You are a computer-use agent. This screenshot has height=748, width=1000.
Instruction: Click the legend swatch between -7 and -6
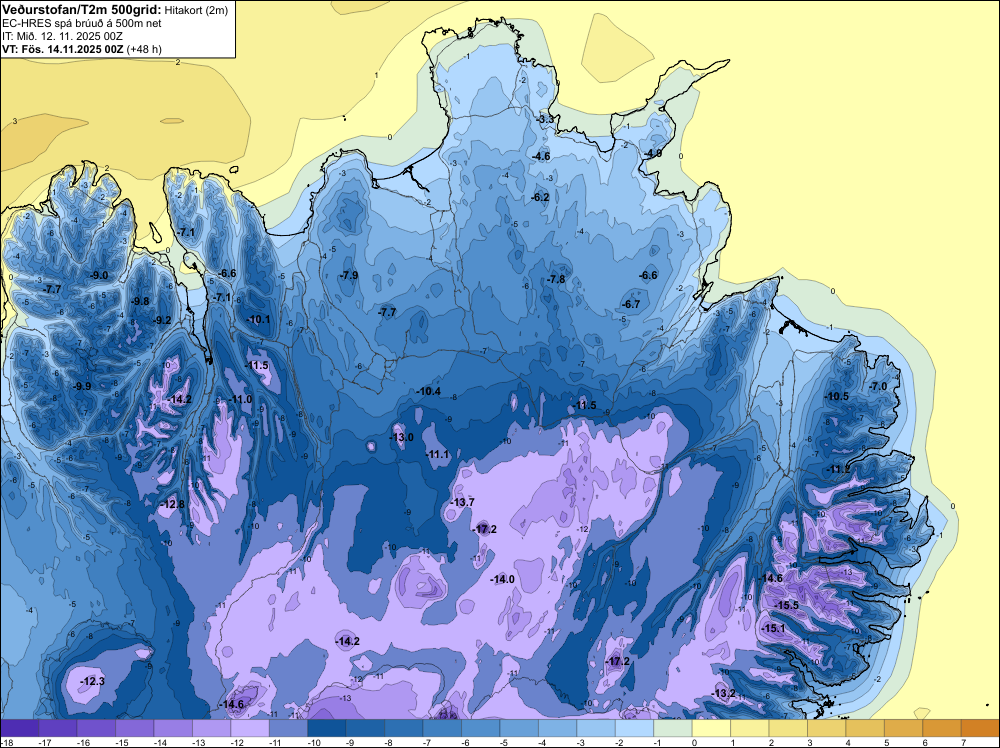(x=442, y=728)
